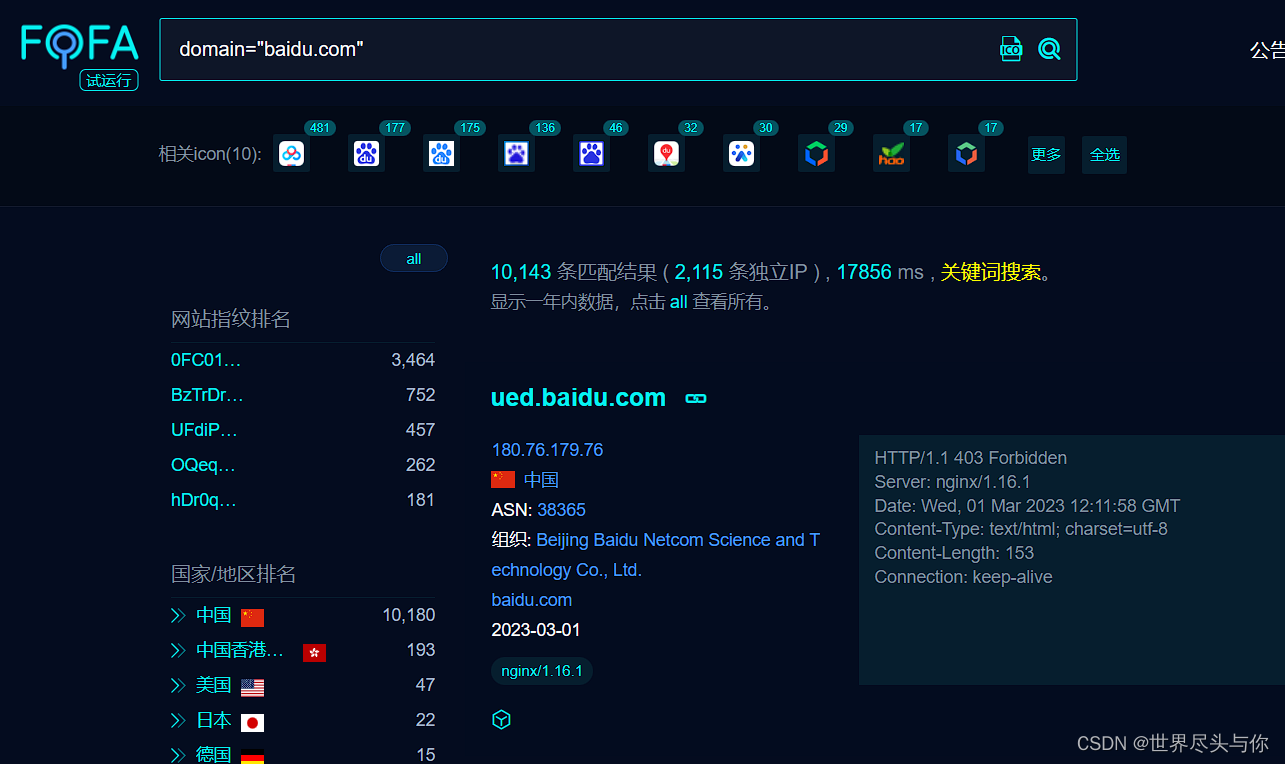Viewport: 1285px width, 764px height.
Task: Select the related icon with count 481
Action: click(x=291, y=154)
